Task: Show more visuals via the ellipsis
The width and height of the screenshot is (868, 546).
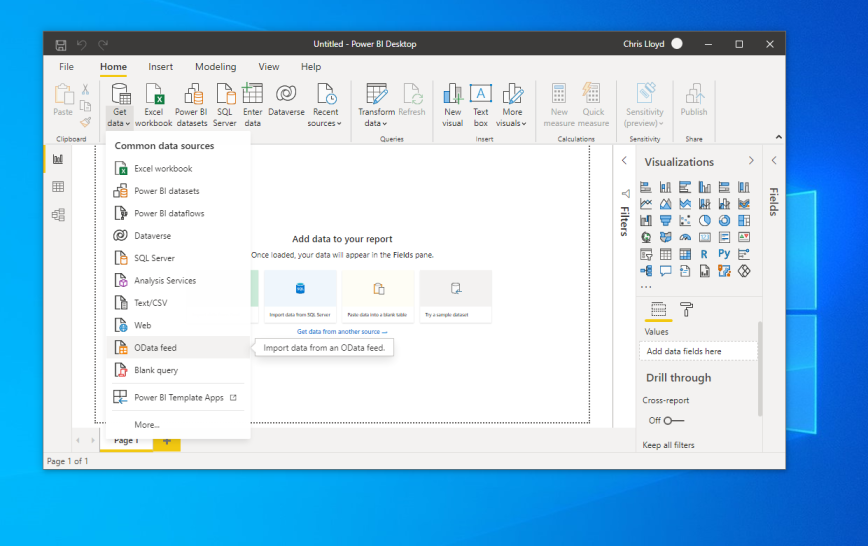Action: [646, 287]
